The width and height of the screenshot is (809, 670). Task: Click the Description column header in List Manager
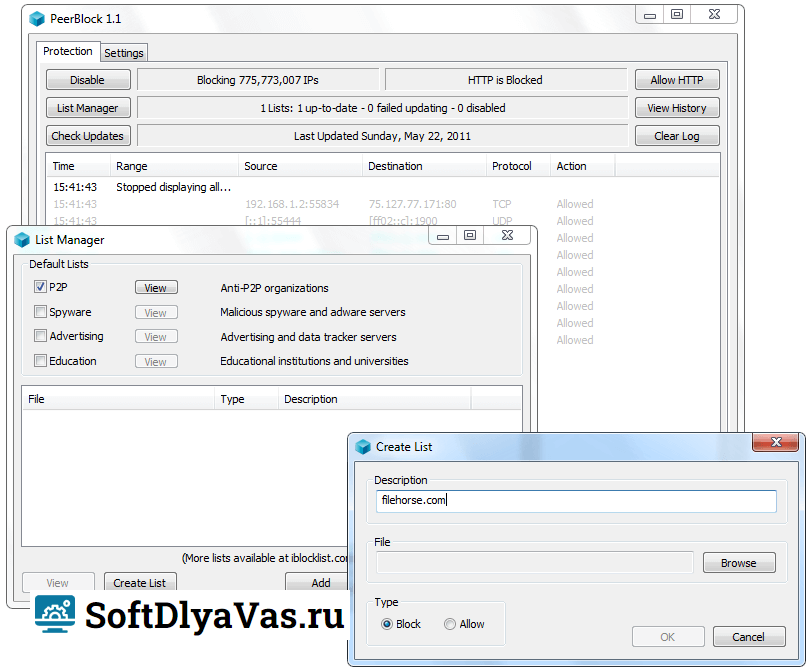click(x=375, y=399)
